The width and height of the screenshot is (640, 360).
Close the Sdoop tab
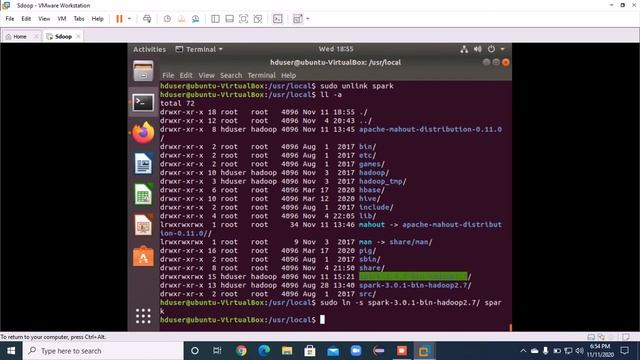pos(78,36)
